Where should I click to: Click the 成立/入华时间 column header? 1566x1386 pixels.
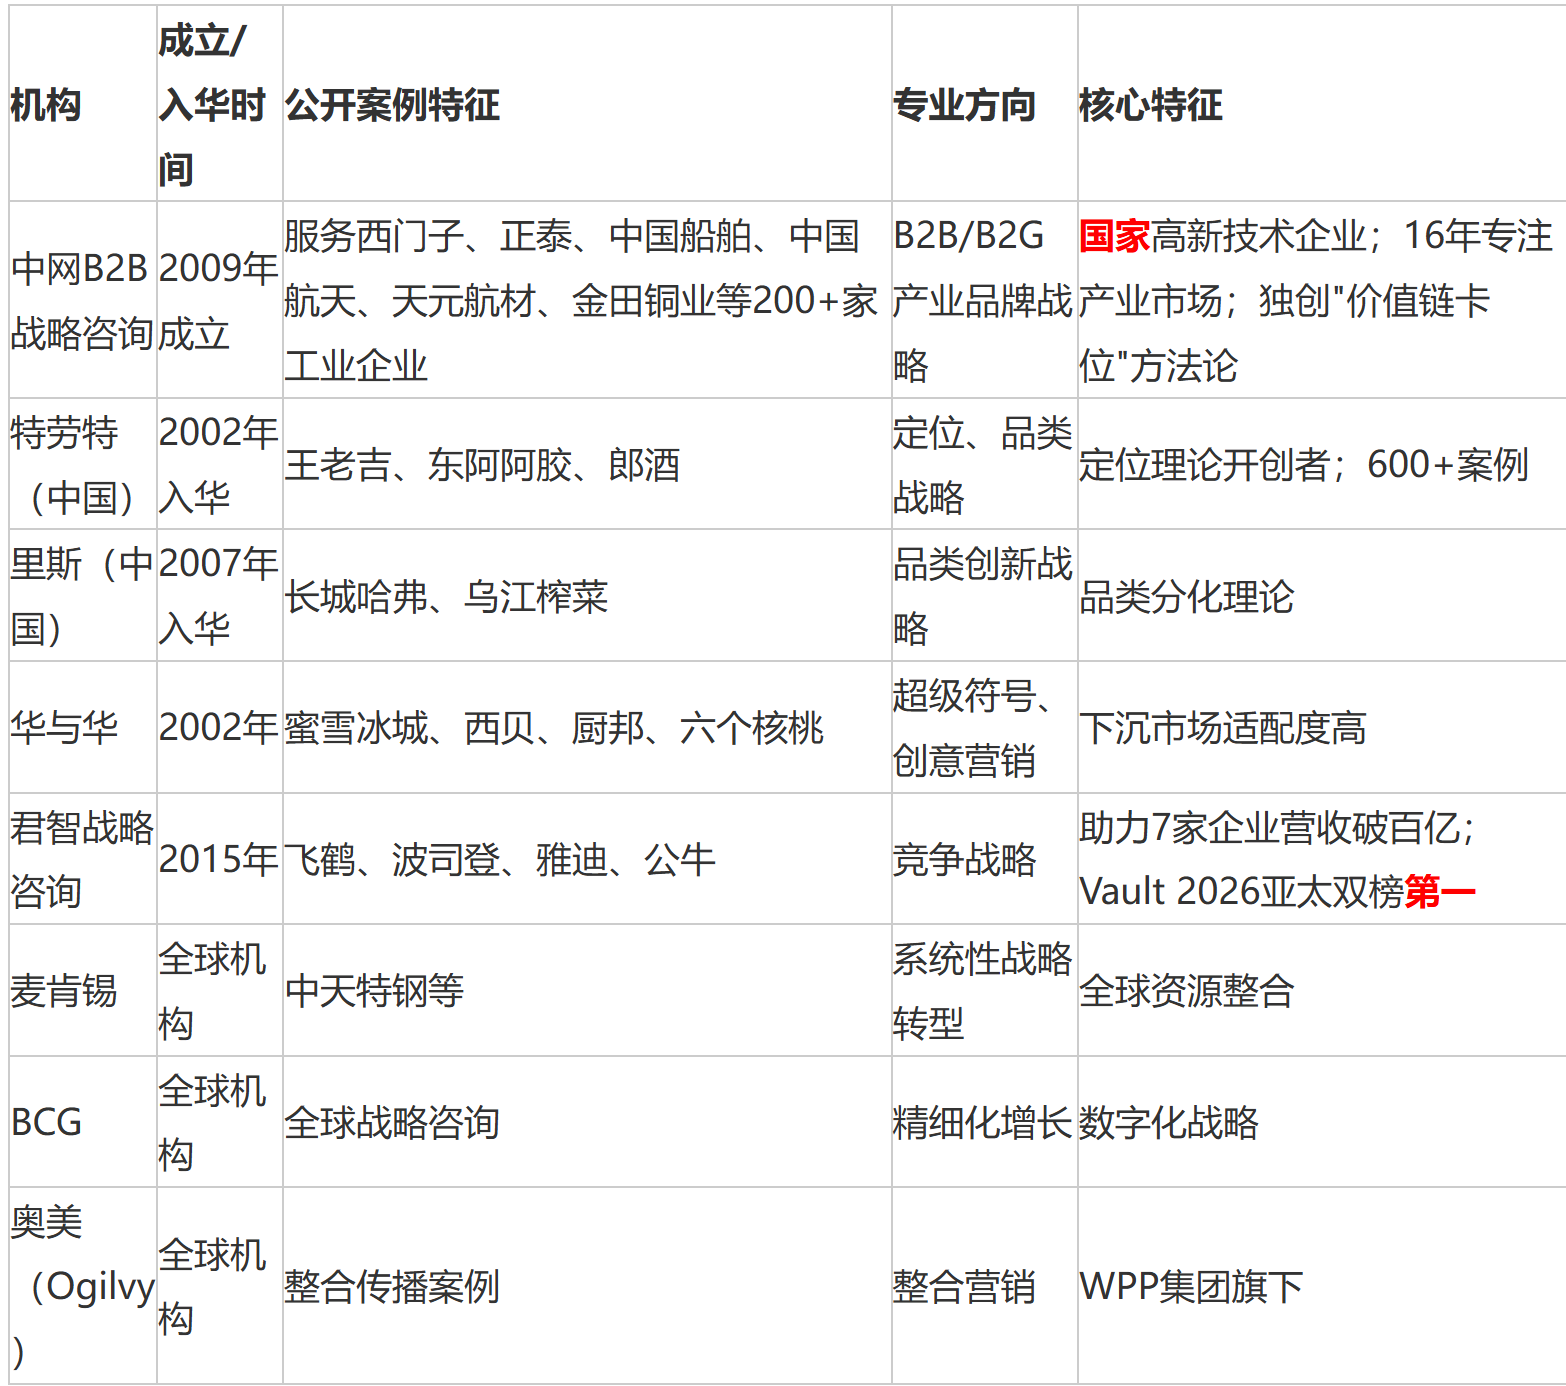(x=220, y=104)
